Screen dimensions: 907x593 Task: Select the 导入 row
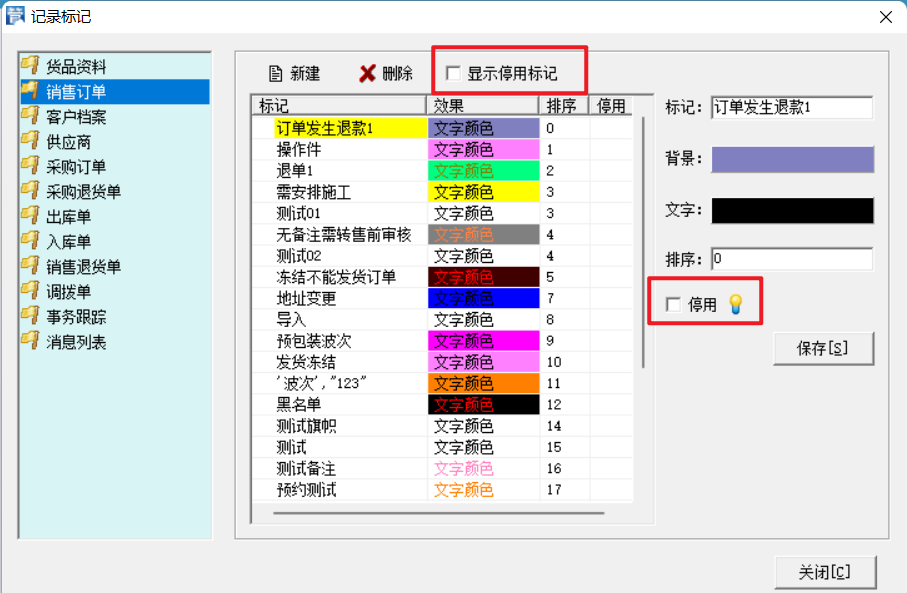443,319
